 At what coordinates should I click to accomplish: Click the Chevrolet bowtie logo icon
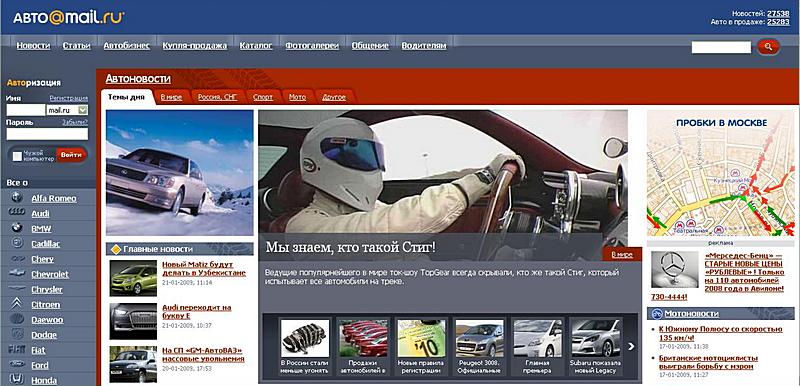coord(17,273)
